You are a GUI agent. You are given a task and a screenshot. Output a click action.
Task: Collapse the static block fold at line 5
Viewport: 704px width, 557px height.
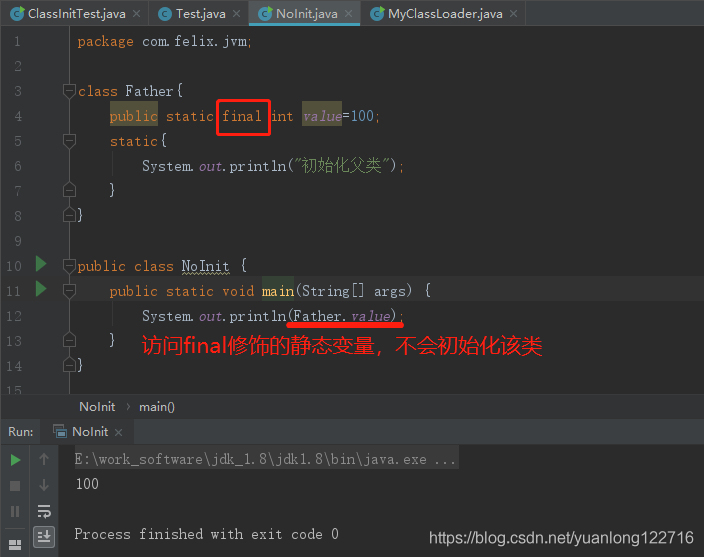tap(69, 141)
